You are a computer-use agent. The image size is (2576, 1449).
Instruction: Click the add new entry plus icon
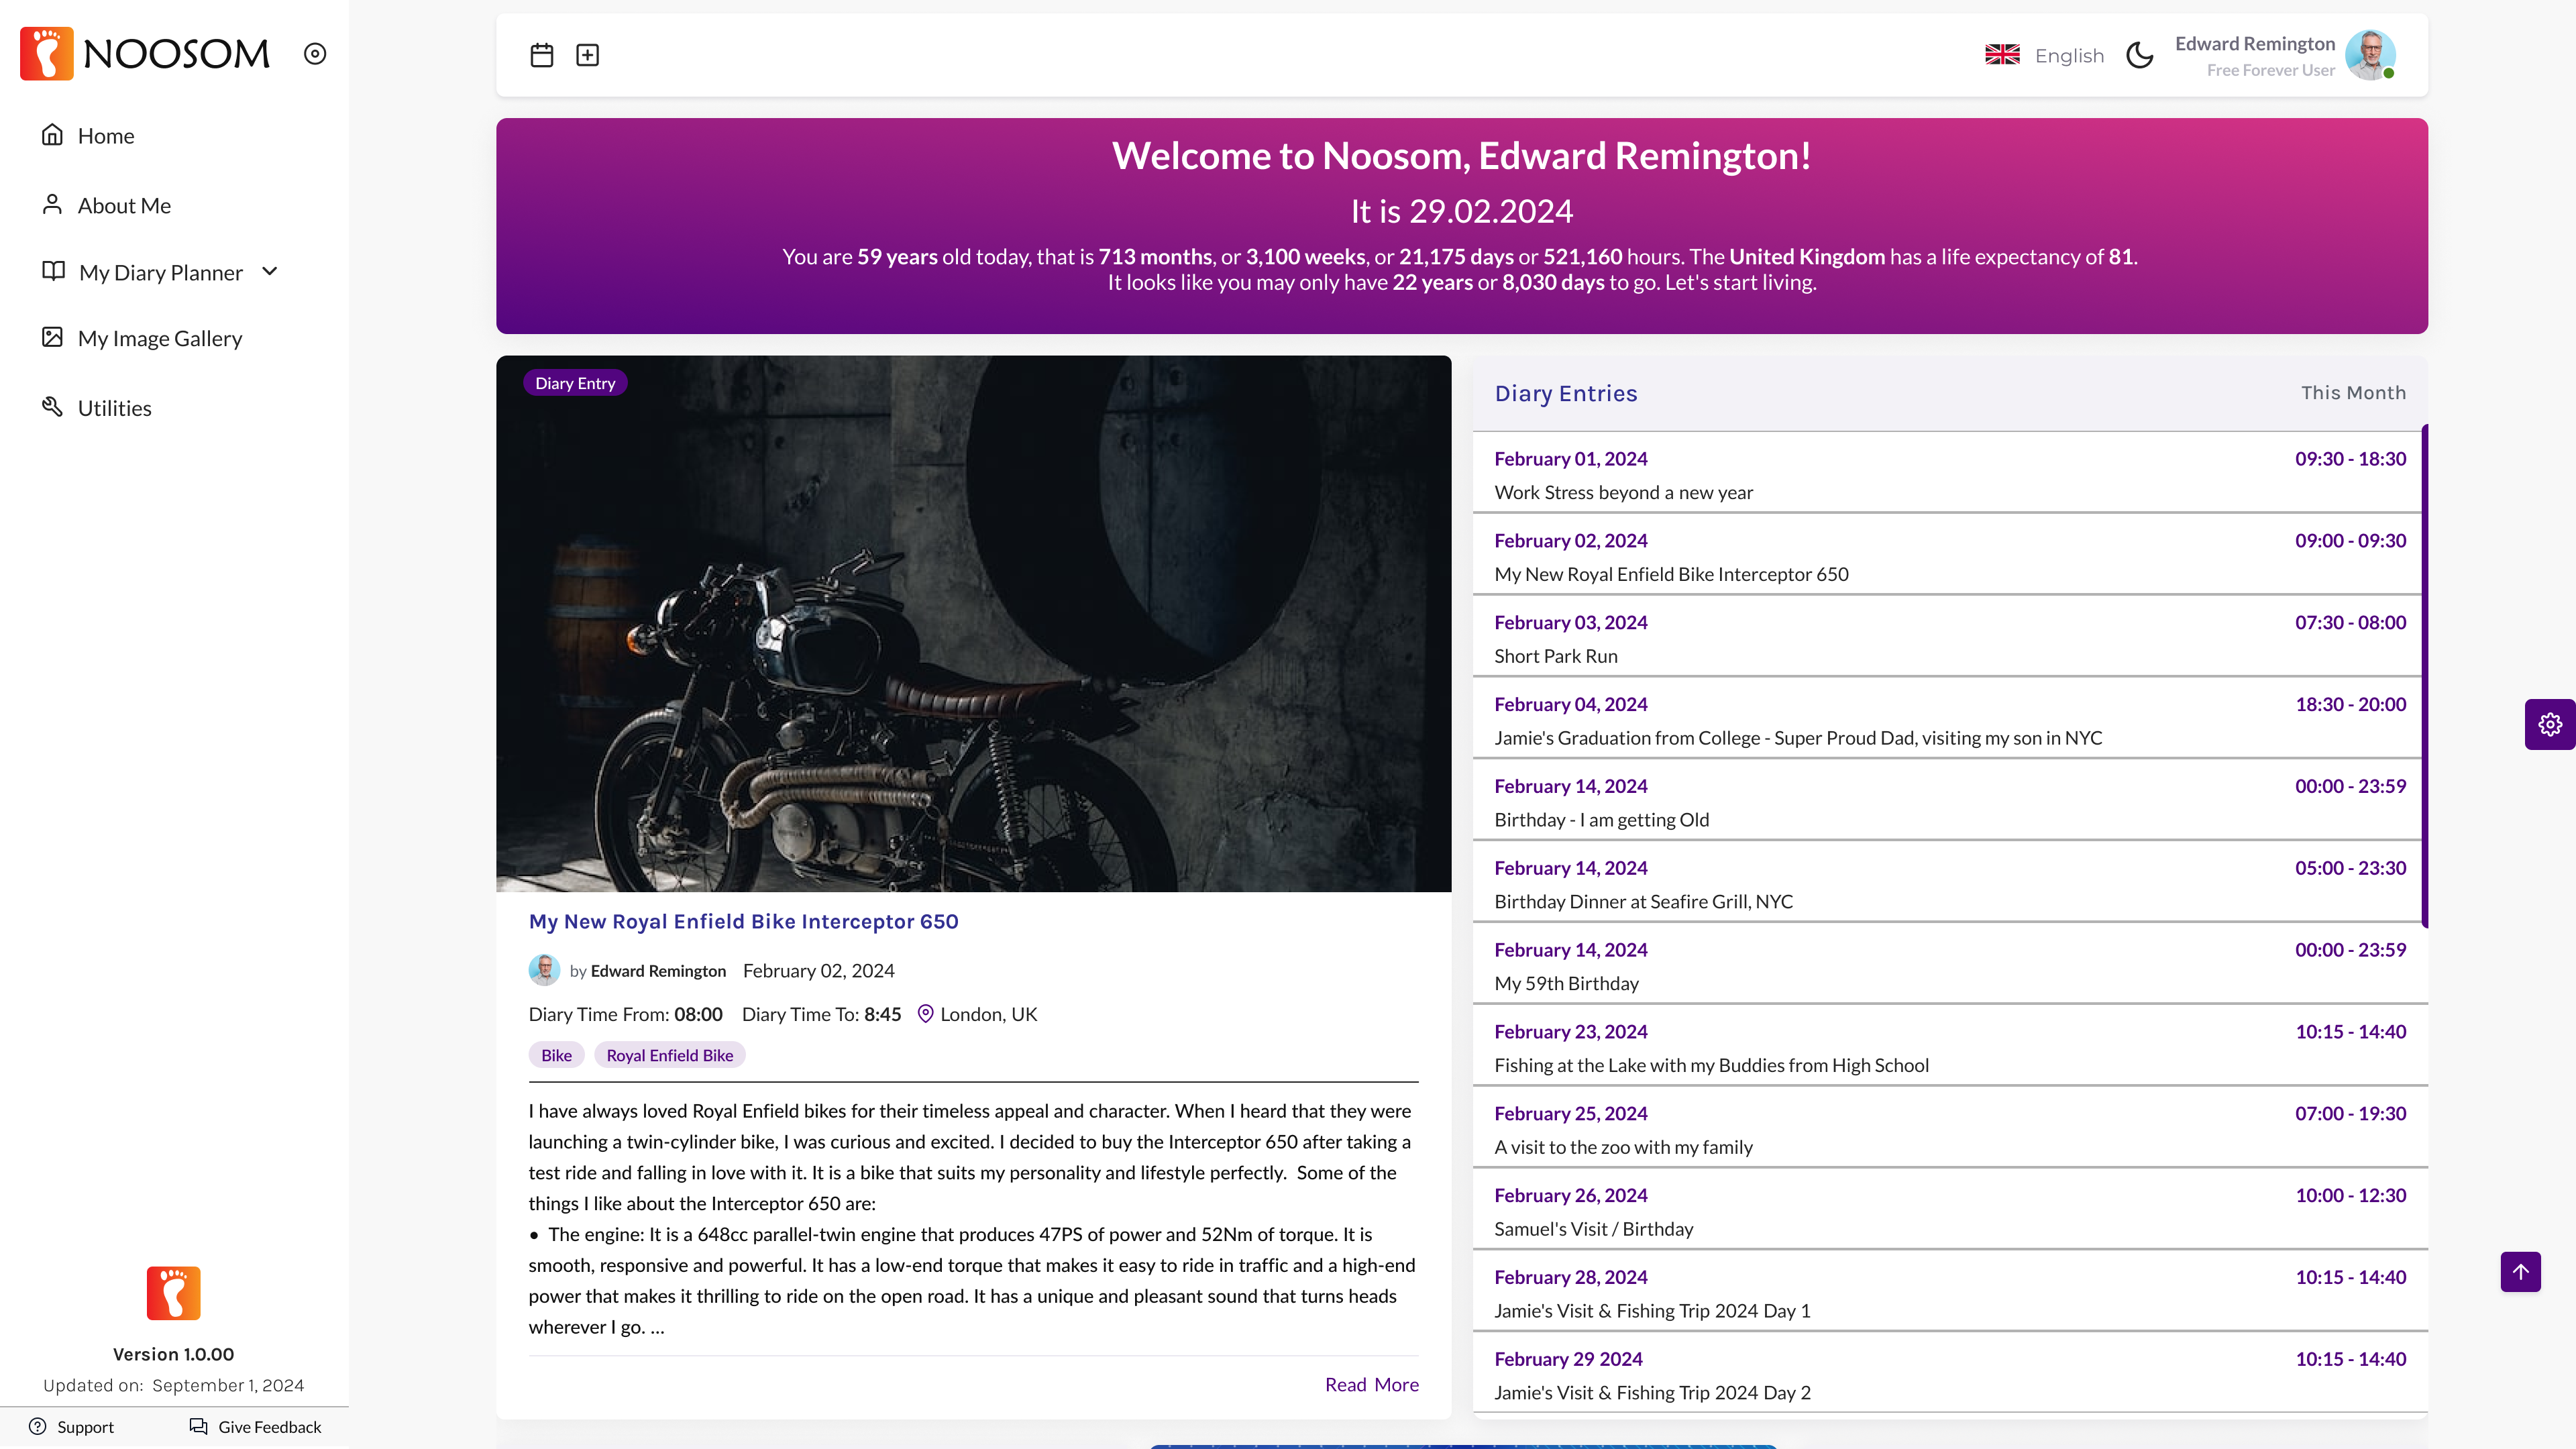tap(588, 55)
